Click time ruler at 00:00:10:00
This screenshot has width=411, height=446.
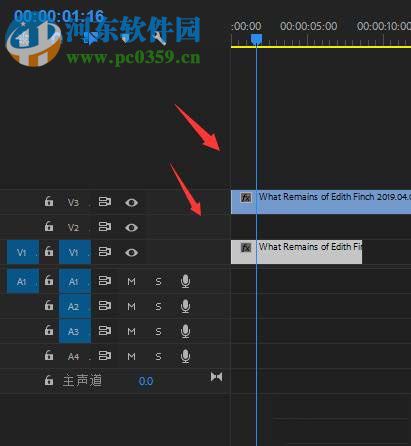coord(384,26)
